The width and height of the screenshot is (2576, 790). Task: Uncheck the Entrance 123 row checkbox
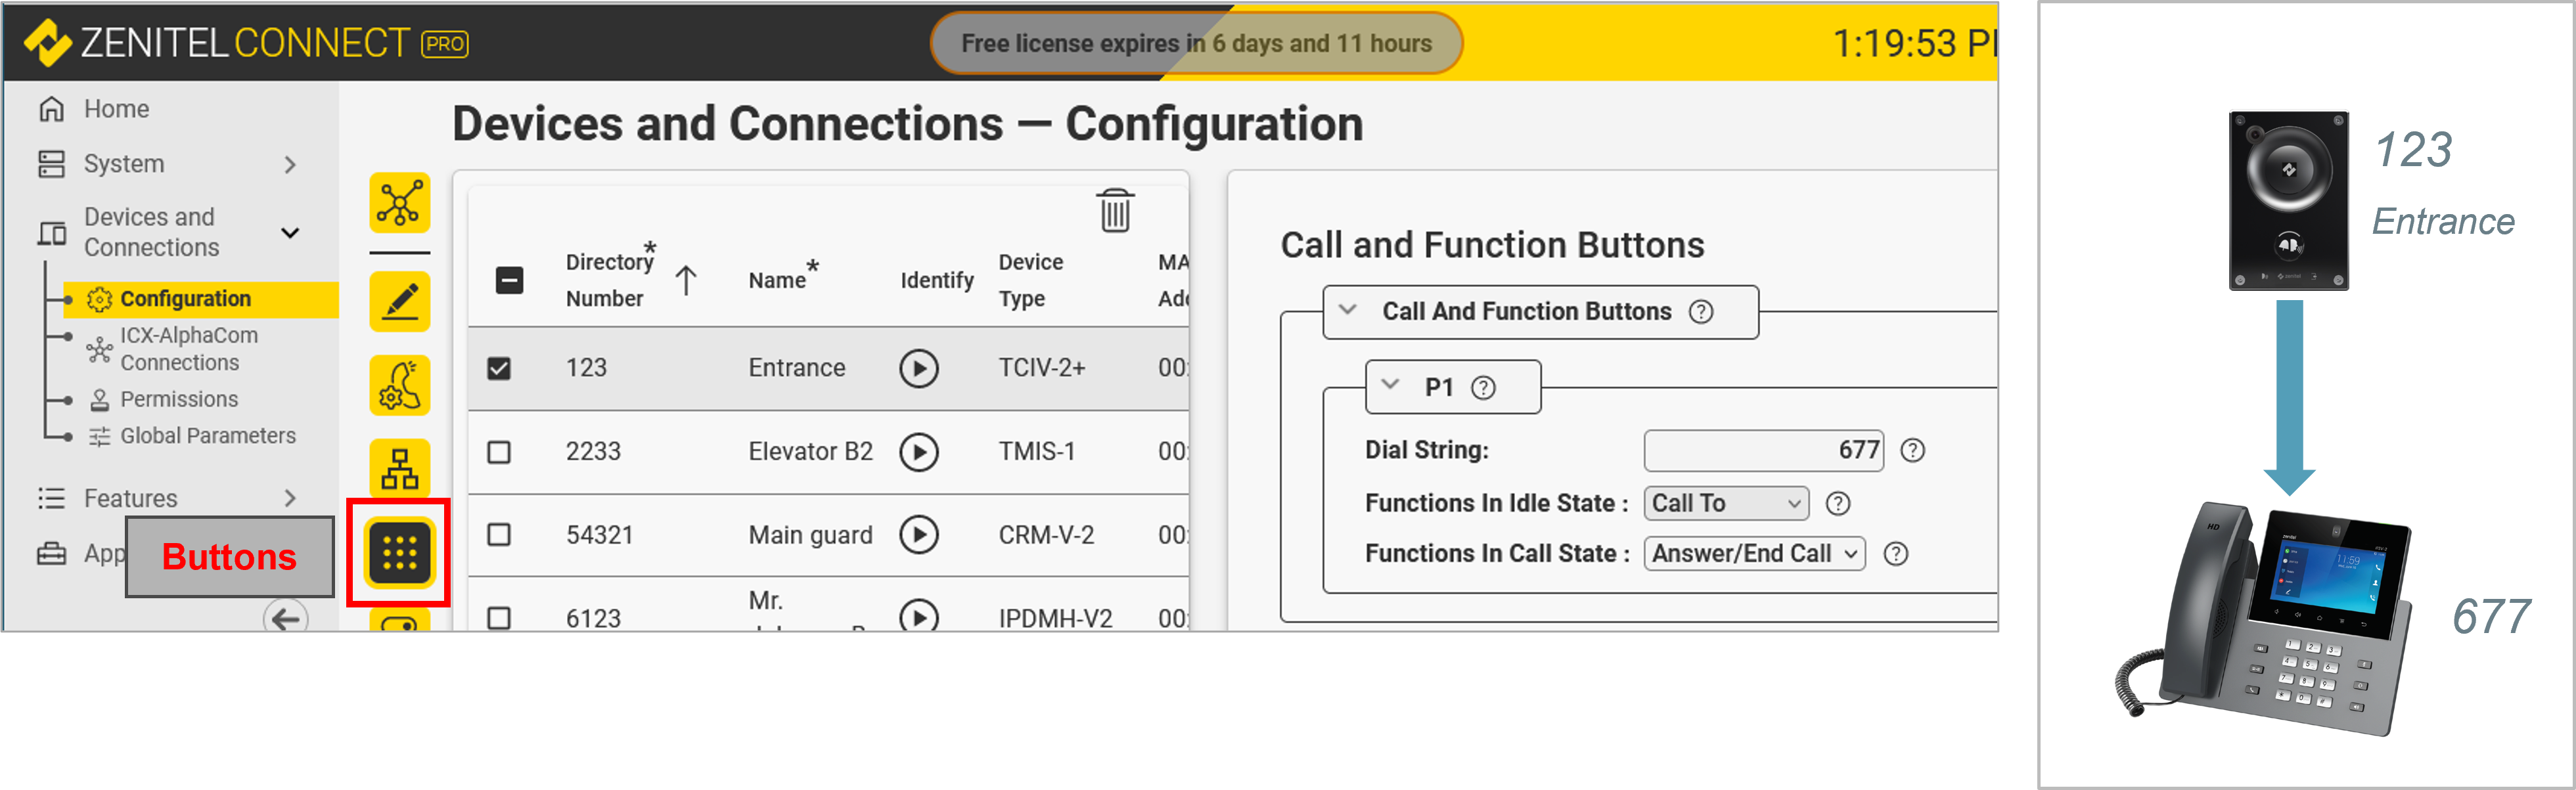[x=499, y=368]
